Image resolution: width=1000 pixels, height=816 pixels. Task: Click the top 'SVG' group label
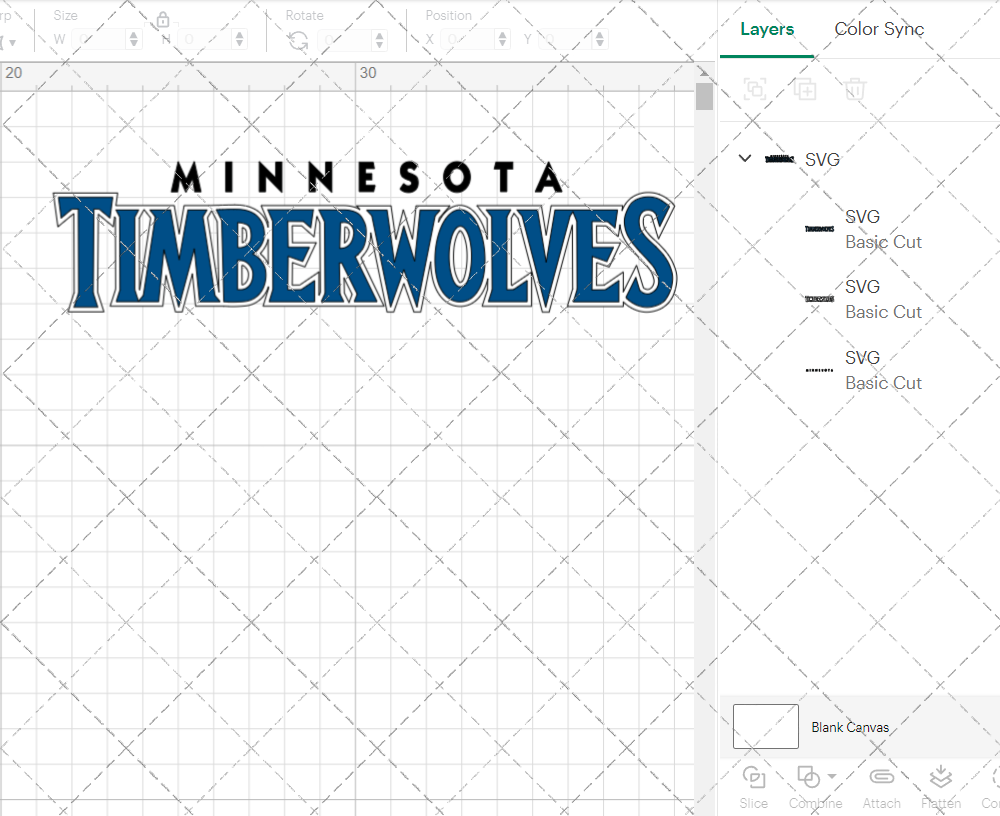point(822,159)
